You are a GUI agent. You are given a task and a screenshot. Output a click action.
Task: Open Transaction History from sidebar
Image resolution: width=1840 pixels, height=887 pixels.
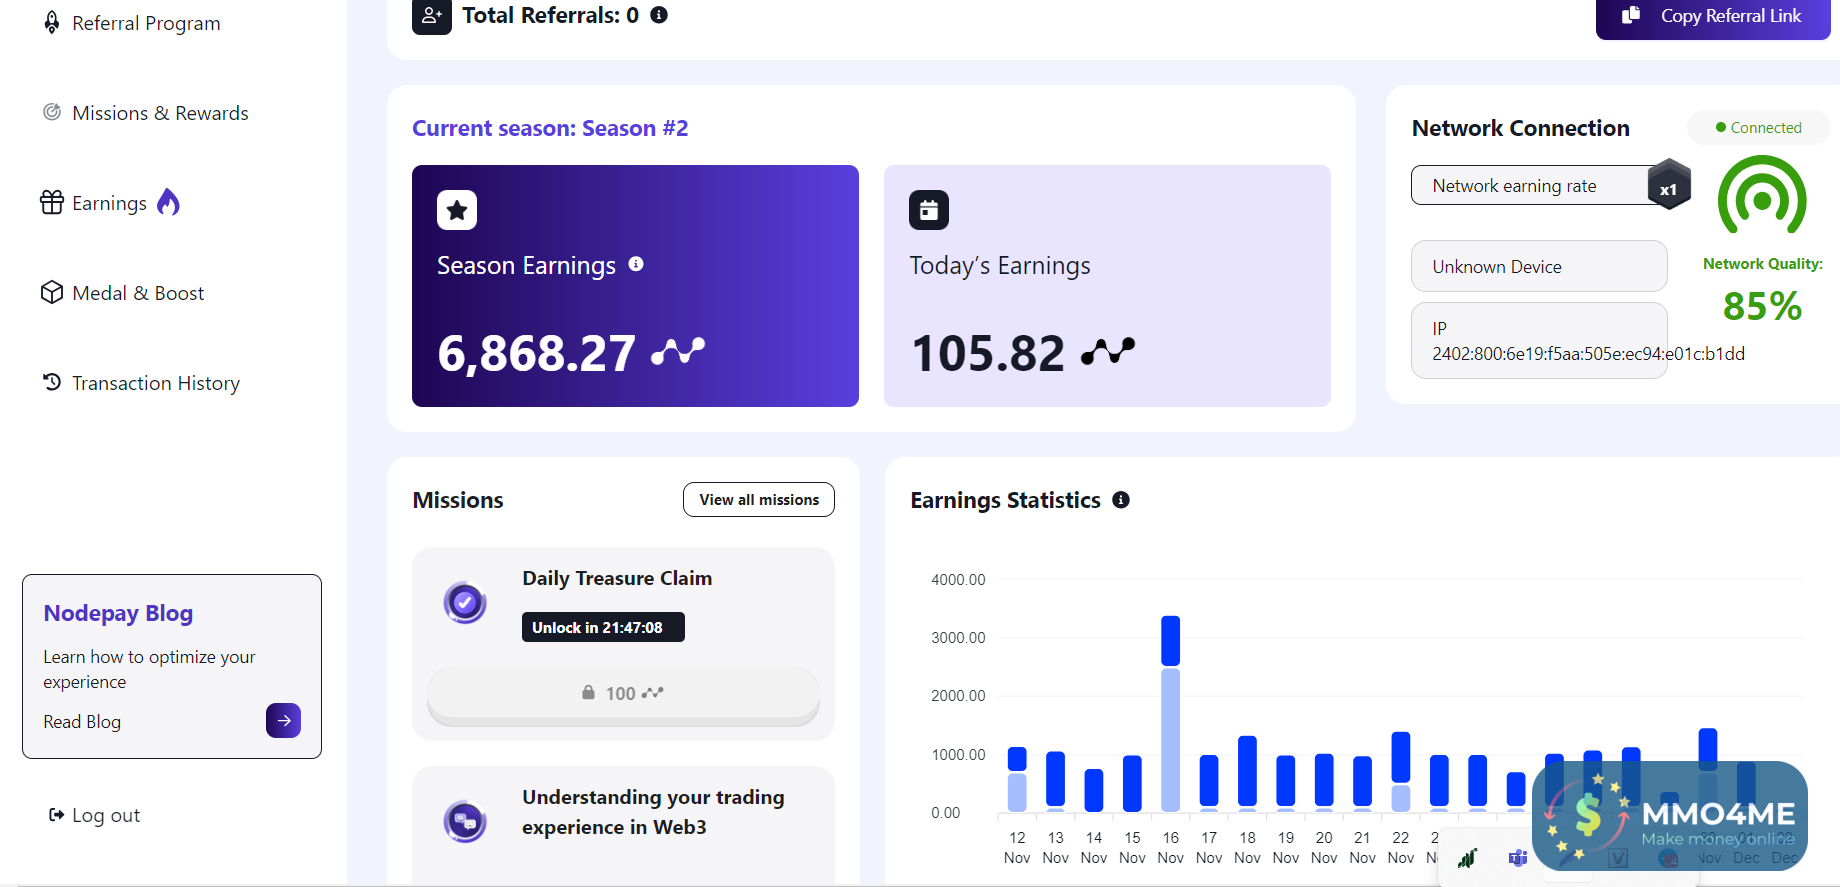point(141,383)
